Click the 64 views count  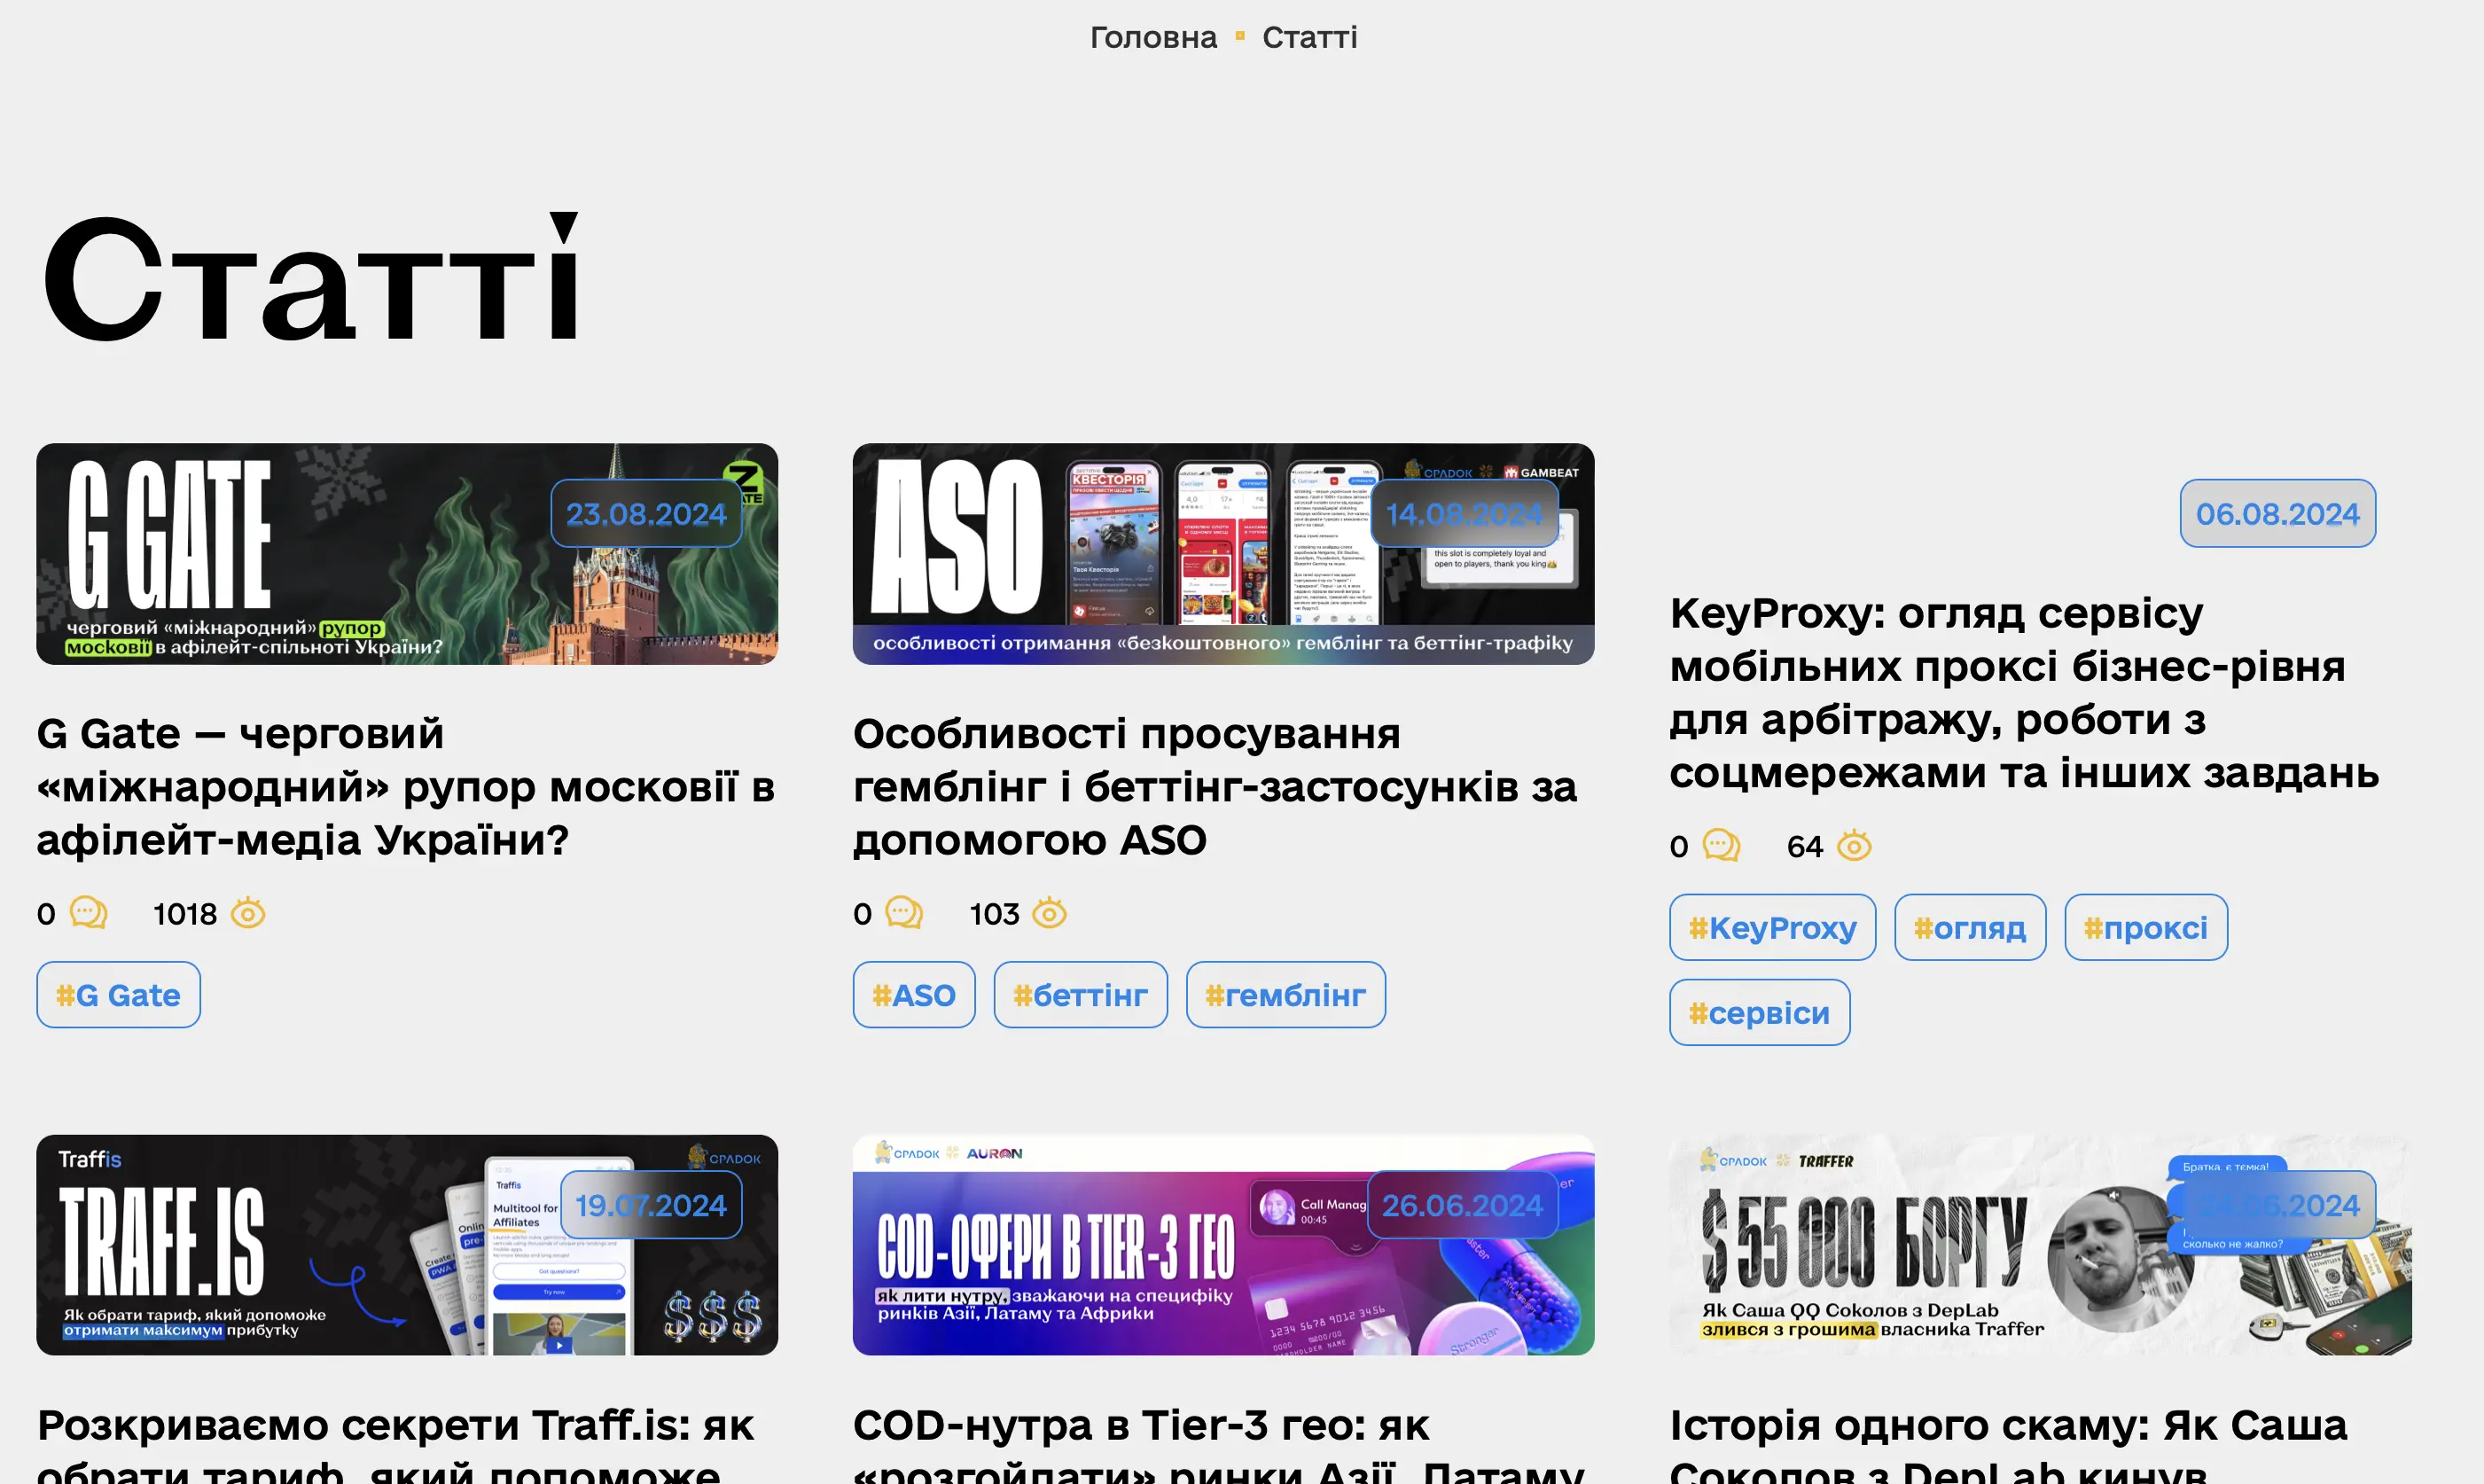pyautogui.click(x=1805, y=847)
